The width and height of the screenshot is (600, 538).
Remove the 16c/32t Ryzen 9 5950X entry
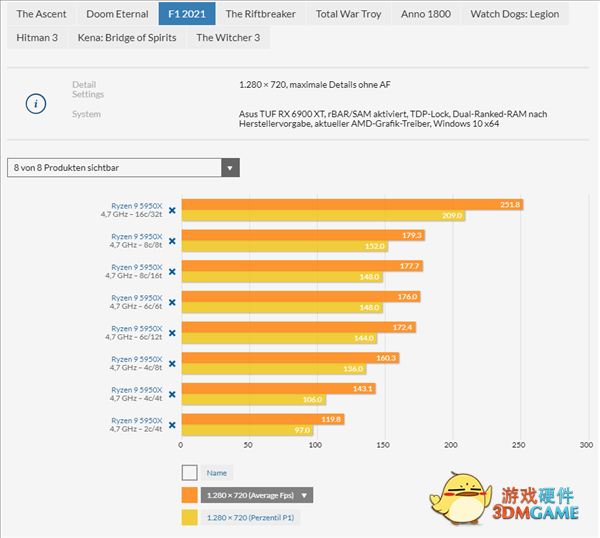(172, 210)
